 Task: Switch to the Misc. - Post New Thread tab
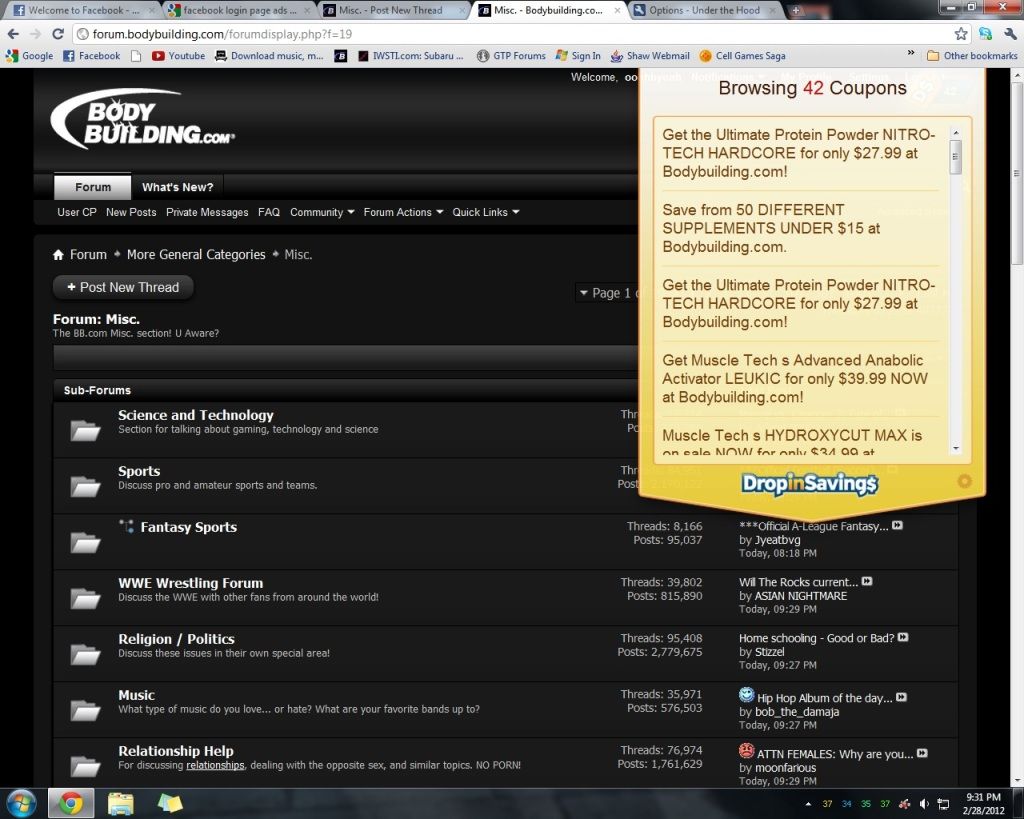click(394, 10)
